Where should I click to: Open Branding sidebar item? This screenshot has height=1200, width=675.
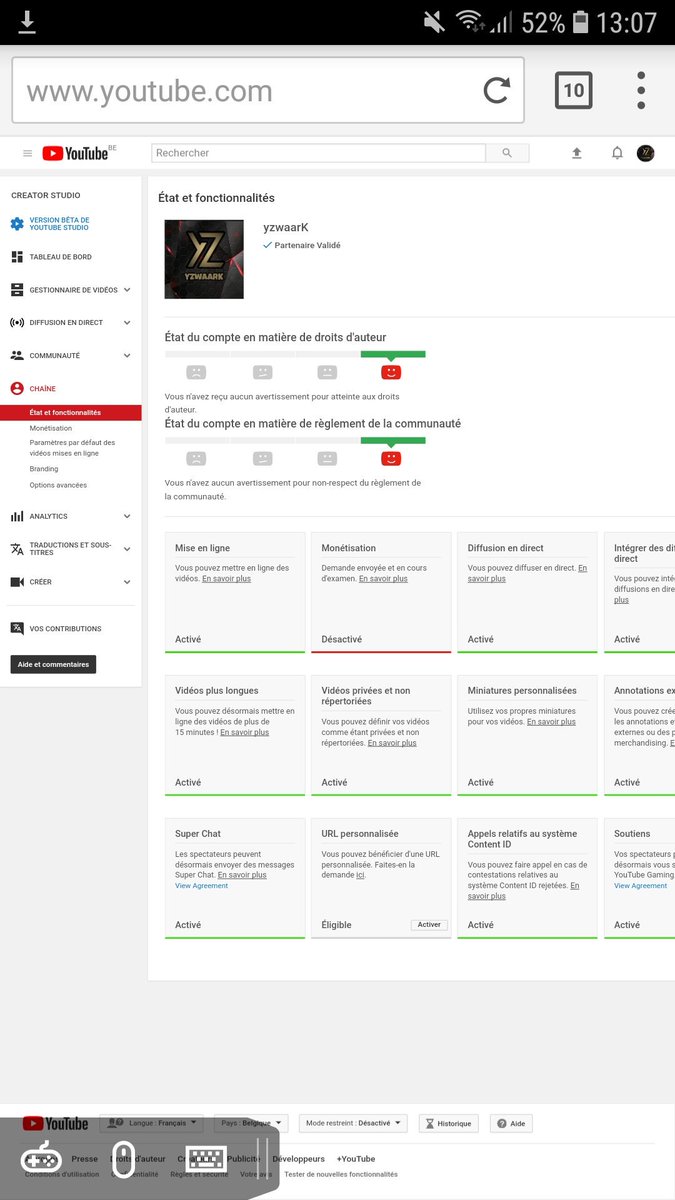pos(44,468)
